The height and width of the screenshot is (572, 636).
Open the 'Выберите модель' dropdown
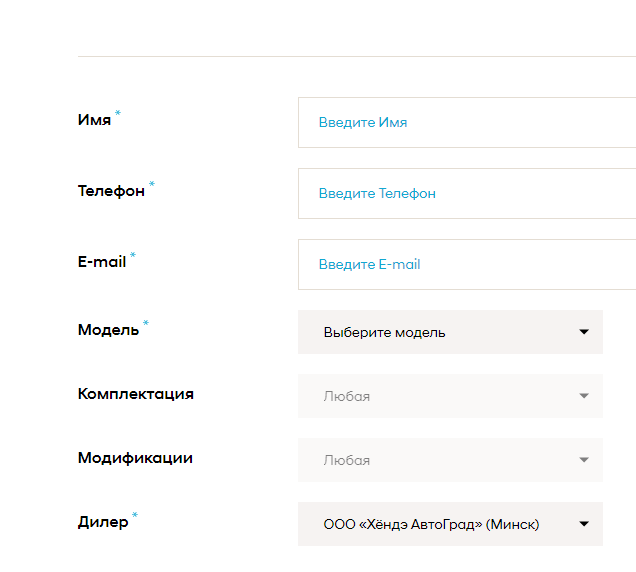pos(450,332)
